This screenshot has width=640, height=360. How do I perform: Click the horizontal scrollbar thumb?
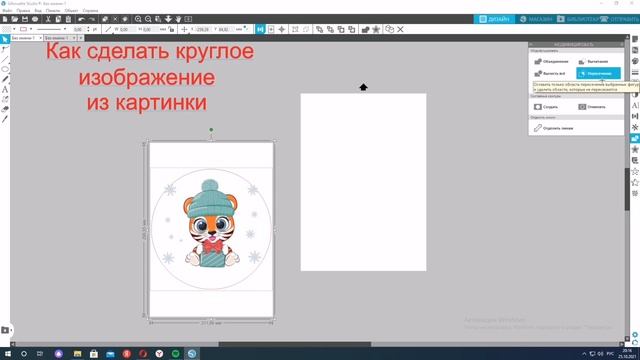point(295,344)
